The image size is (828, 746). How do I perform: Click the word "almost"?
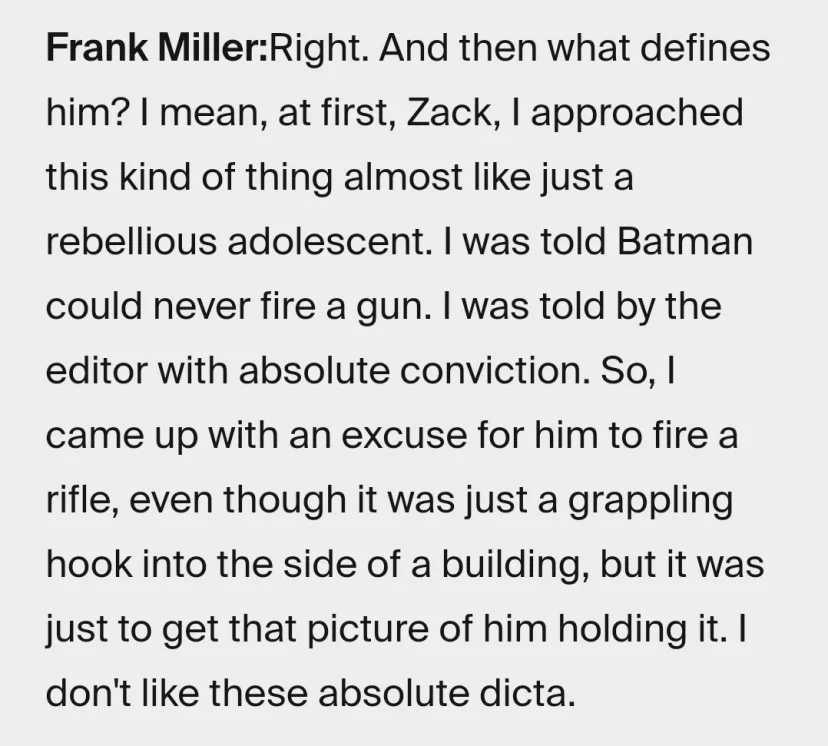pyautogui.click(x=403, y=177)
